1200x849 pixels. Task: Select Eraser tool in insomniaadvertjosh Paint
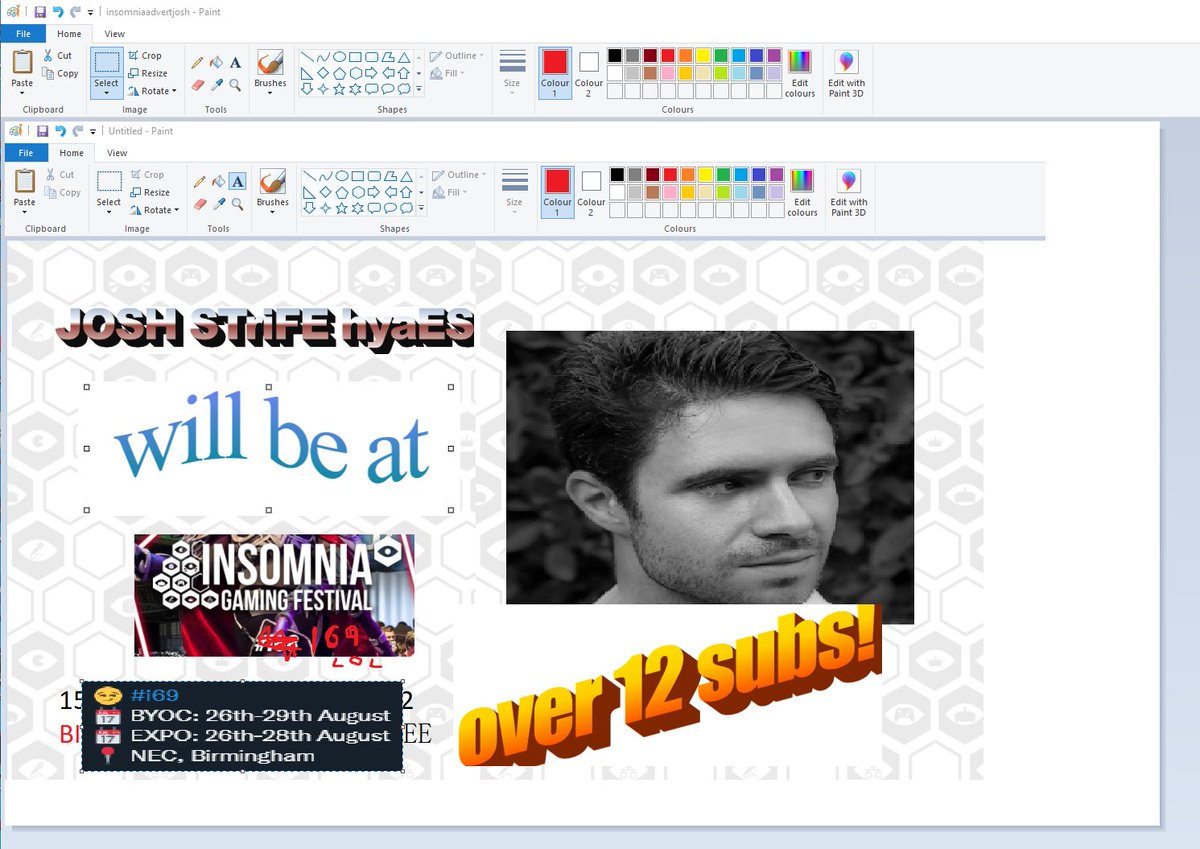[197, 85]
